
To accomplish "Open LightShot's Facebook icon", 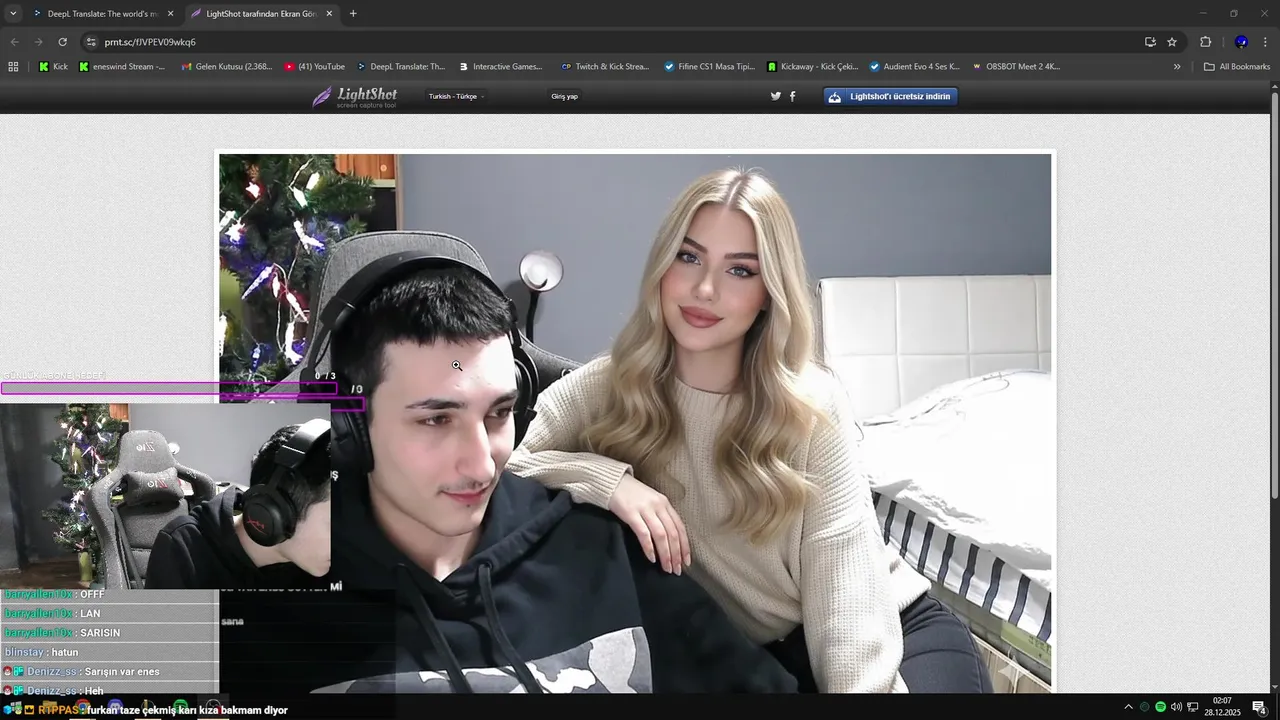I will click(793, 97).
